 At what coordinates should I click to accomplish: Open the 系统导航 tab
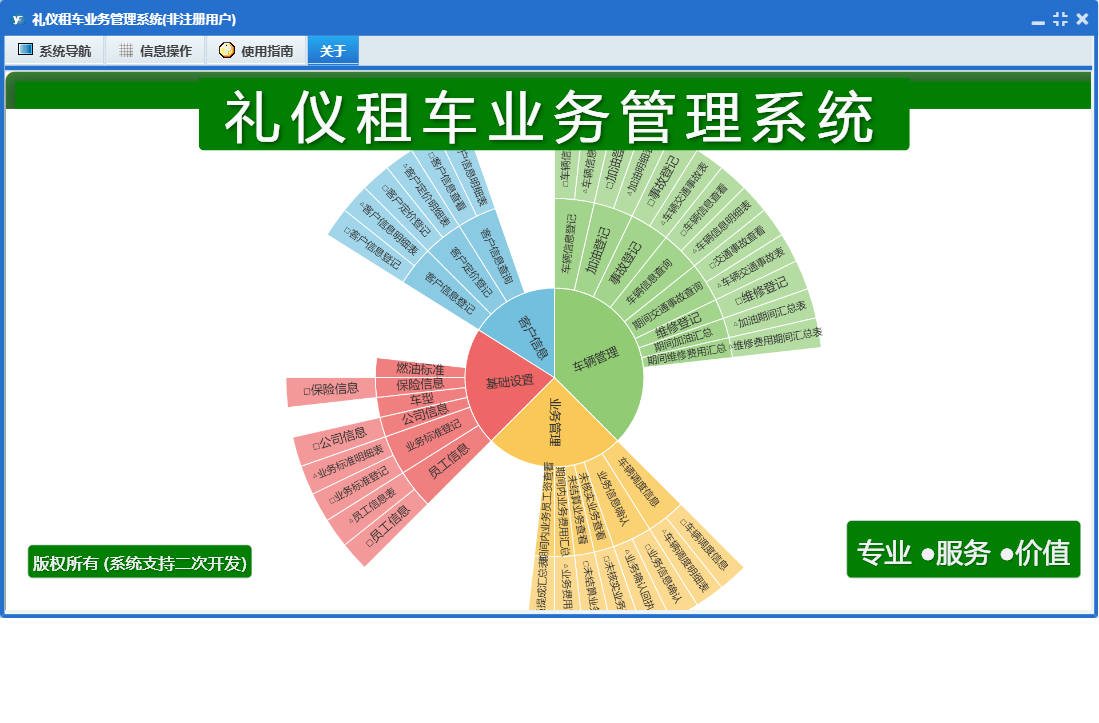(x=55, y=50)
